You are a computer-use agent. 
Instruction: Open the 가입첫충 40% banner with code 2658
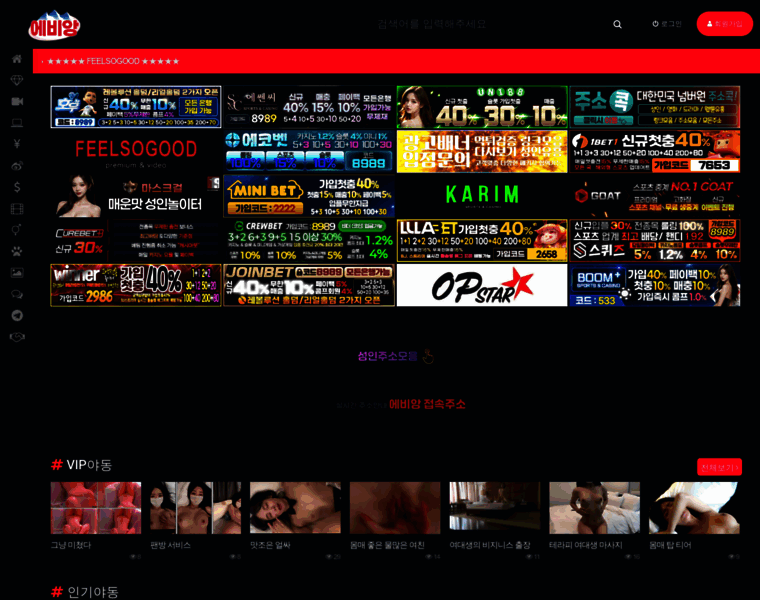coord(482,240)
